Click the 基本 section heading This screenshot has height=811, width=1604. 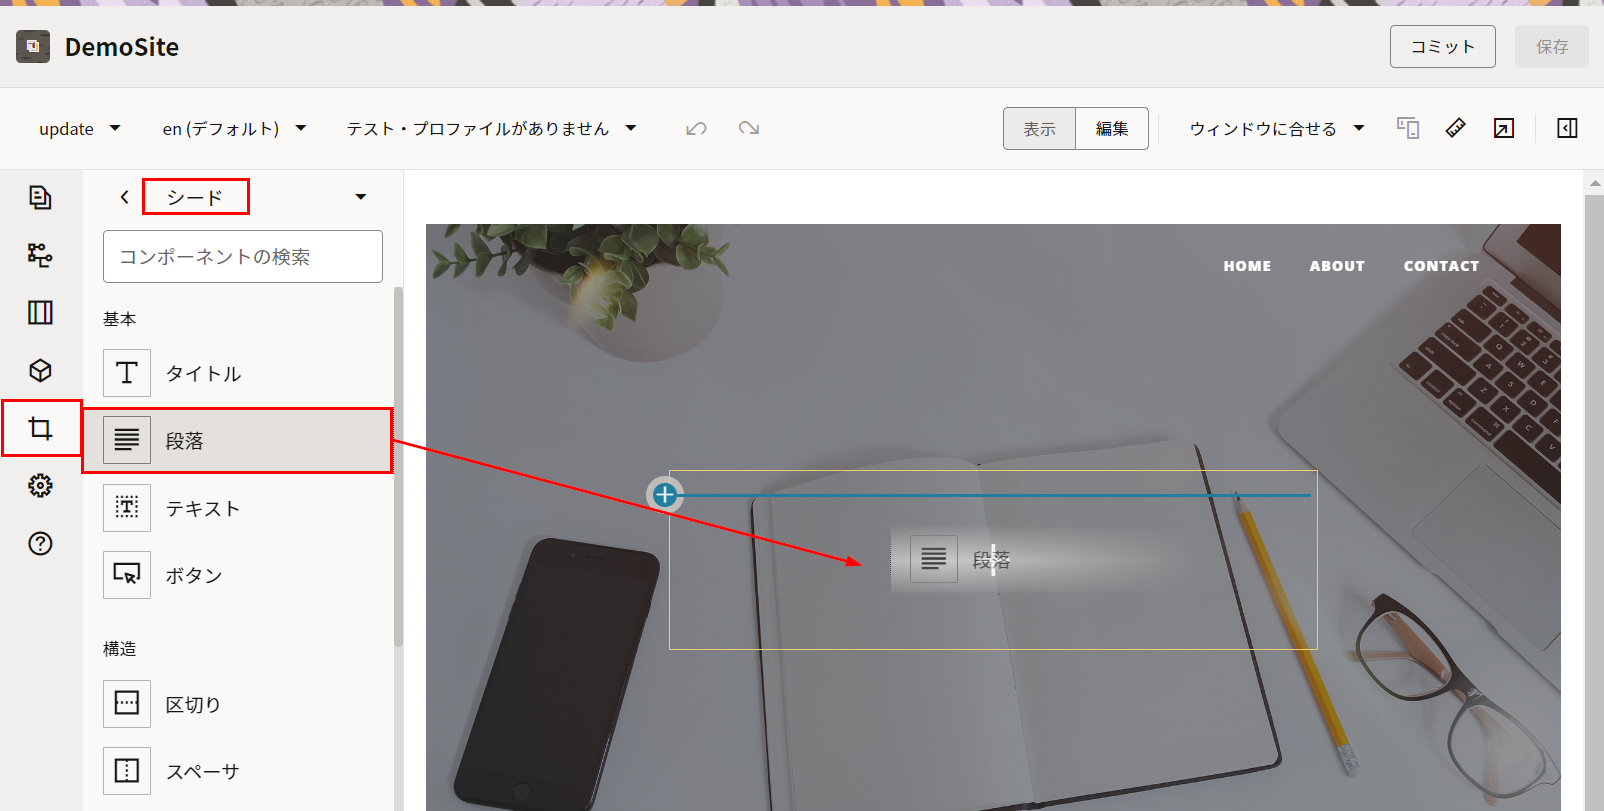tap(119, 319)
